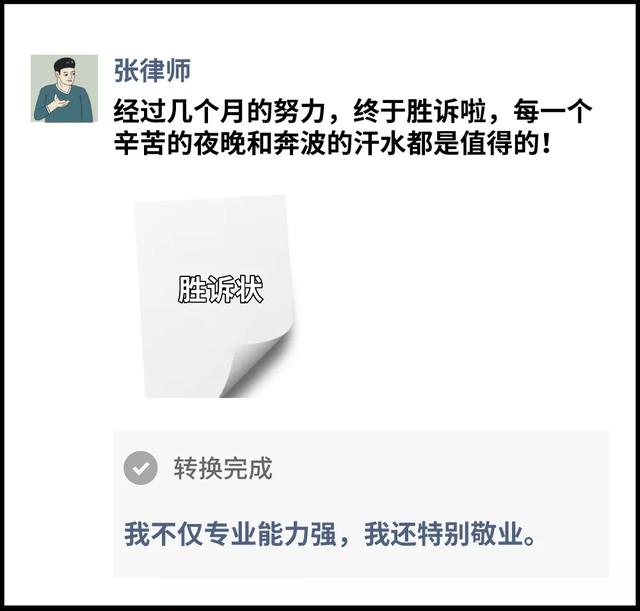
Task: Select the 转换完成 status label
Action: (x=223, y=468)
